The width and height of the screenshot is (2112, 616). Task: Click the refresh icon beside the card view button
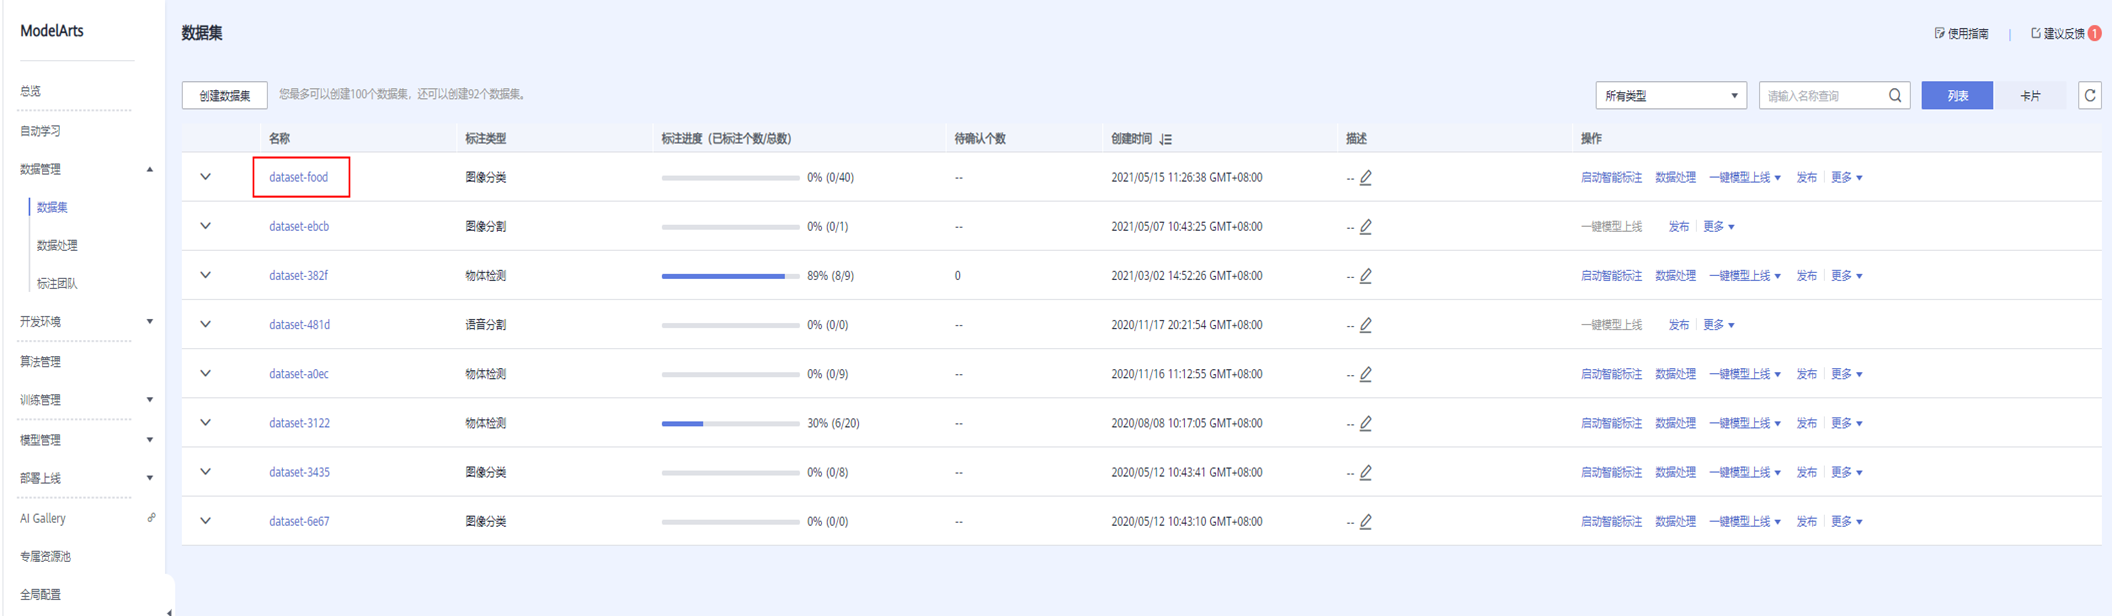pyautogui.click(x=2089, y=96)
